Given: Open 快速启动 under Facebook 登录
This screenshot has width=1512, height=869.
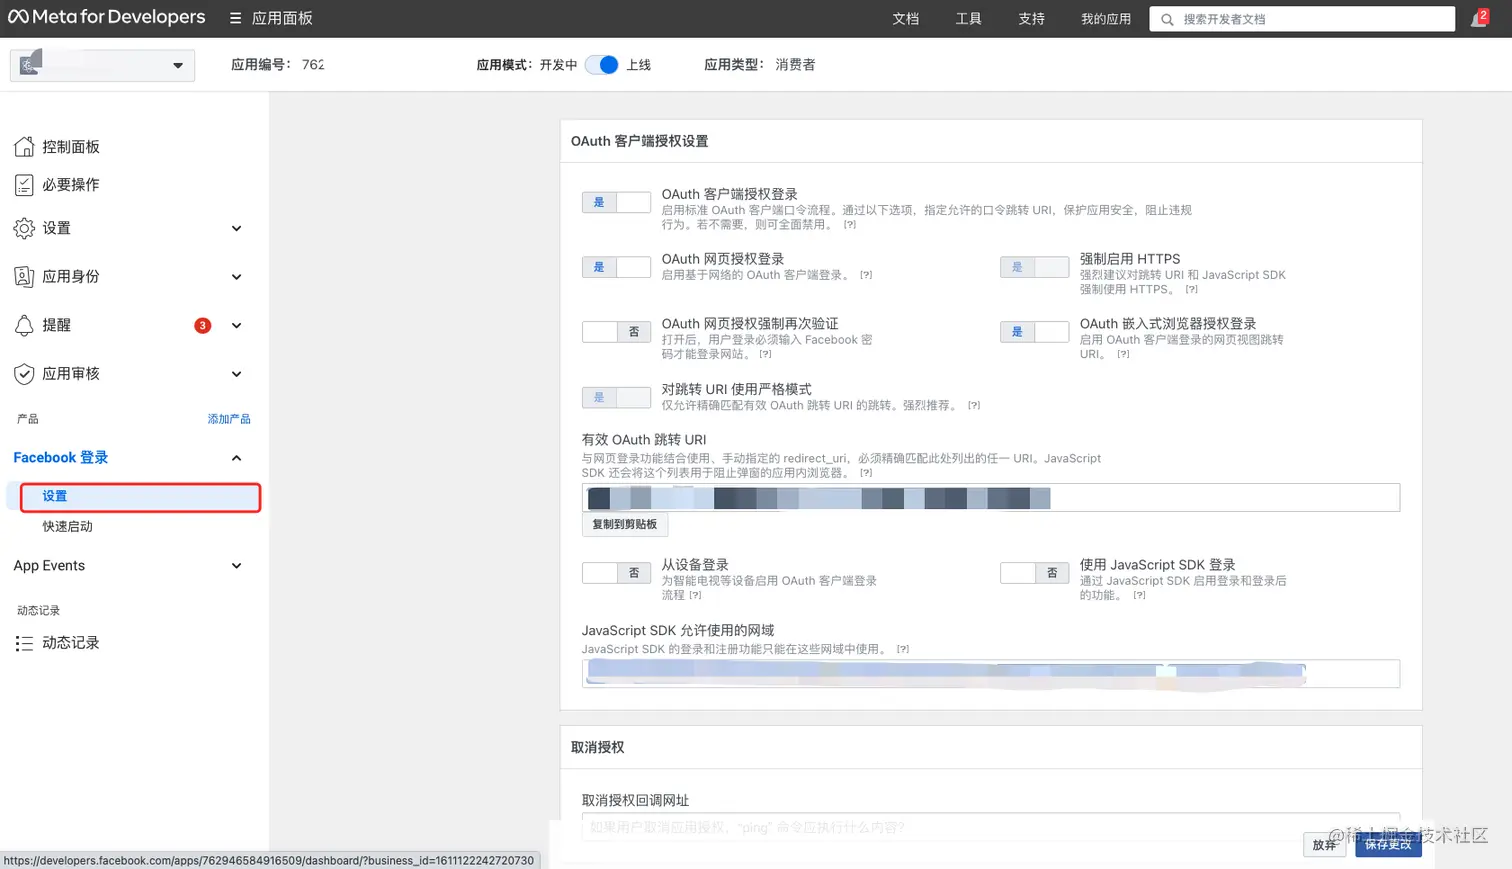Looking at the screenshot, I should (67, 527).
